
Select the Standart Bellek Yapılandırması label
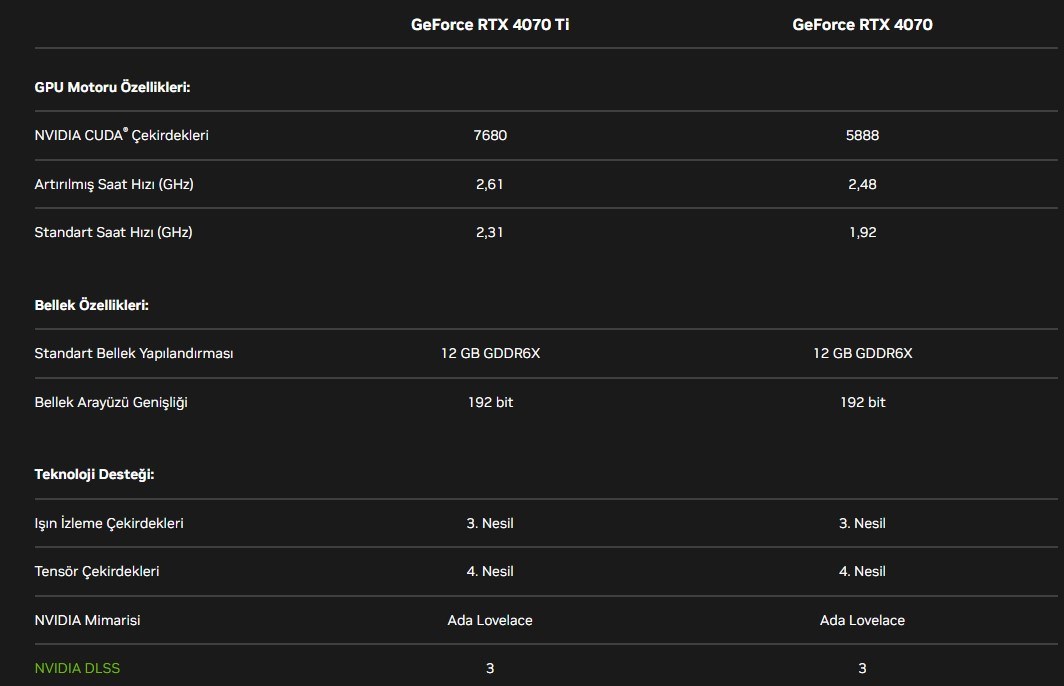(x=134, y=354)
